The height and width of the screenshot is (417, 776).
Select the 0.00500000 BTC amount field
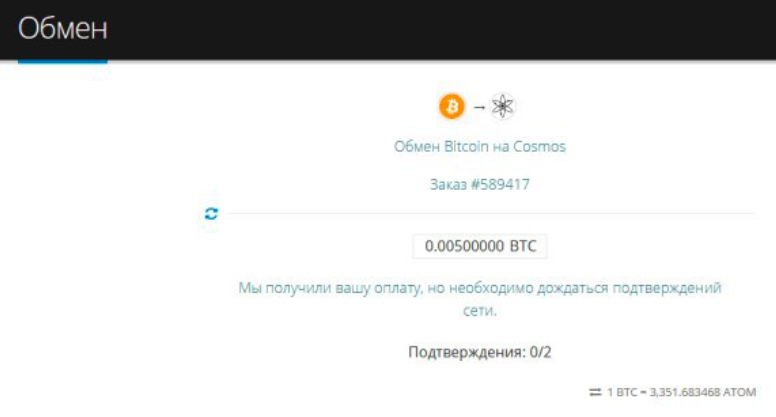(480, 246)
